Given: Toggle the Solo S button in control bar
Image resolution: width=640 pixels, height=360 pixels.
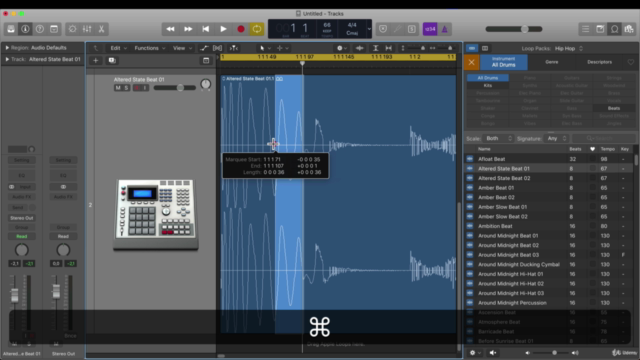Looking at the screenshot, I should [x=411, y=29].
